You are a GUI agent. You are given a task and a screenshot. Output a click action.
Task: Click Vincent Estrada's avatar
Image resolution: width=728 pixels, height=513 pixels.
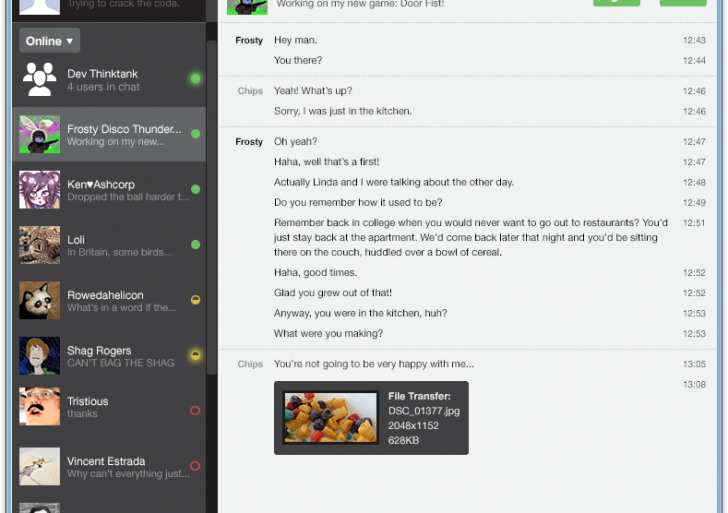[x=39, y=466]
